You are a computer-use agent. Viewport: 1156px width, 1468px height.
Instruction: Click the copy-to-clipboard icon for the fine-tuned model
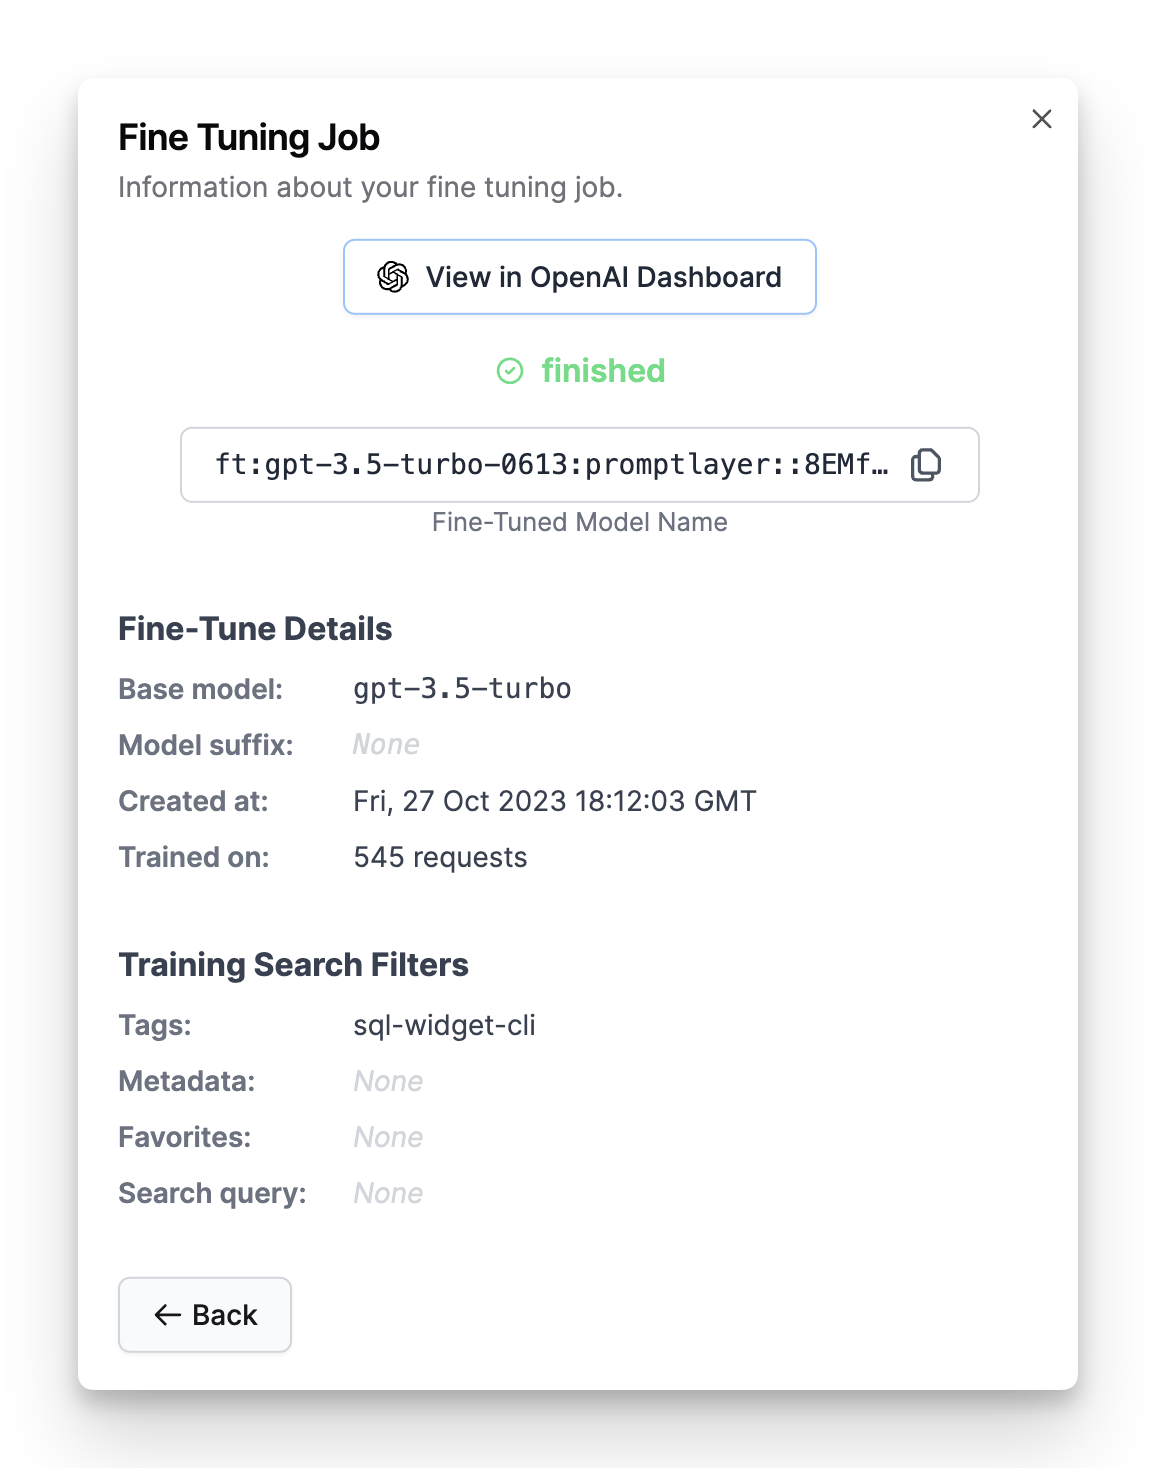[925, 464]
